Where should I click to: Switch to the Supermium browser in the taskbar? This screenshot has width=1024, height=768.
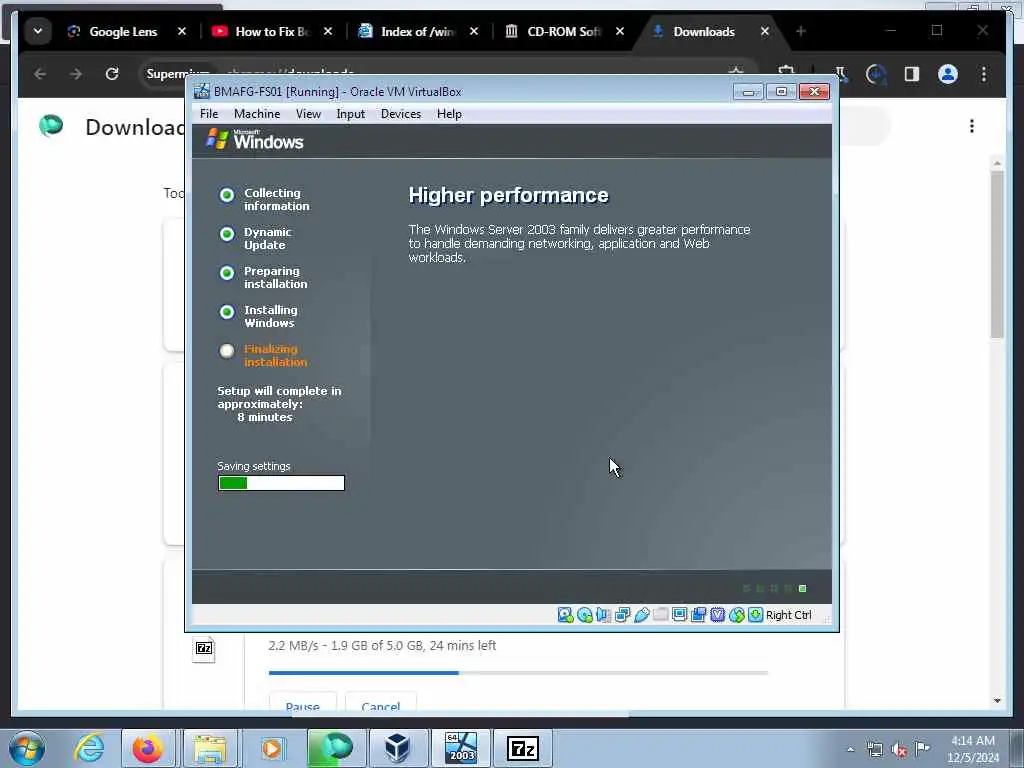(335, 748)
